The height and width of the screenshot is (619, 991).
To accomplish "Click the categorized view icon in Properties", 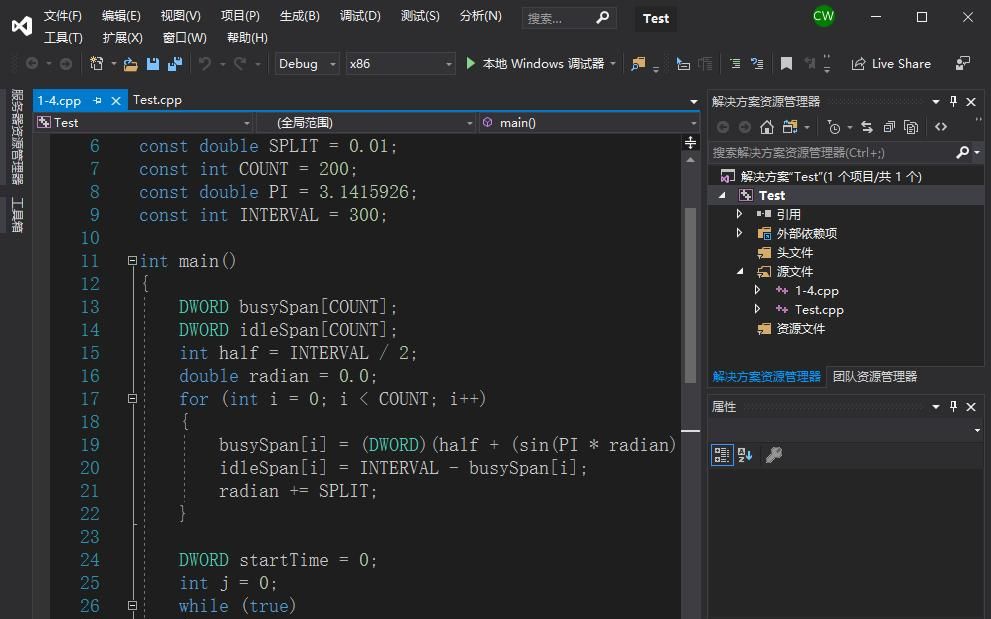I will pyautogui.click(x=722, y=455).
